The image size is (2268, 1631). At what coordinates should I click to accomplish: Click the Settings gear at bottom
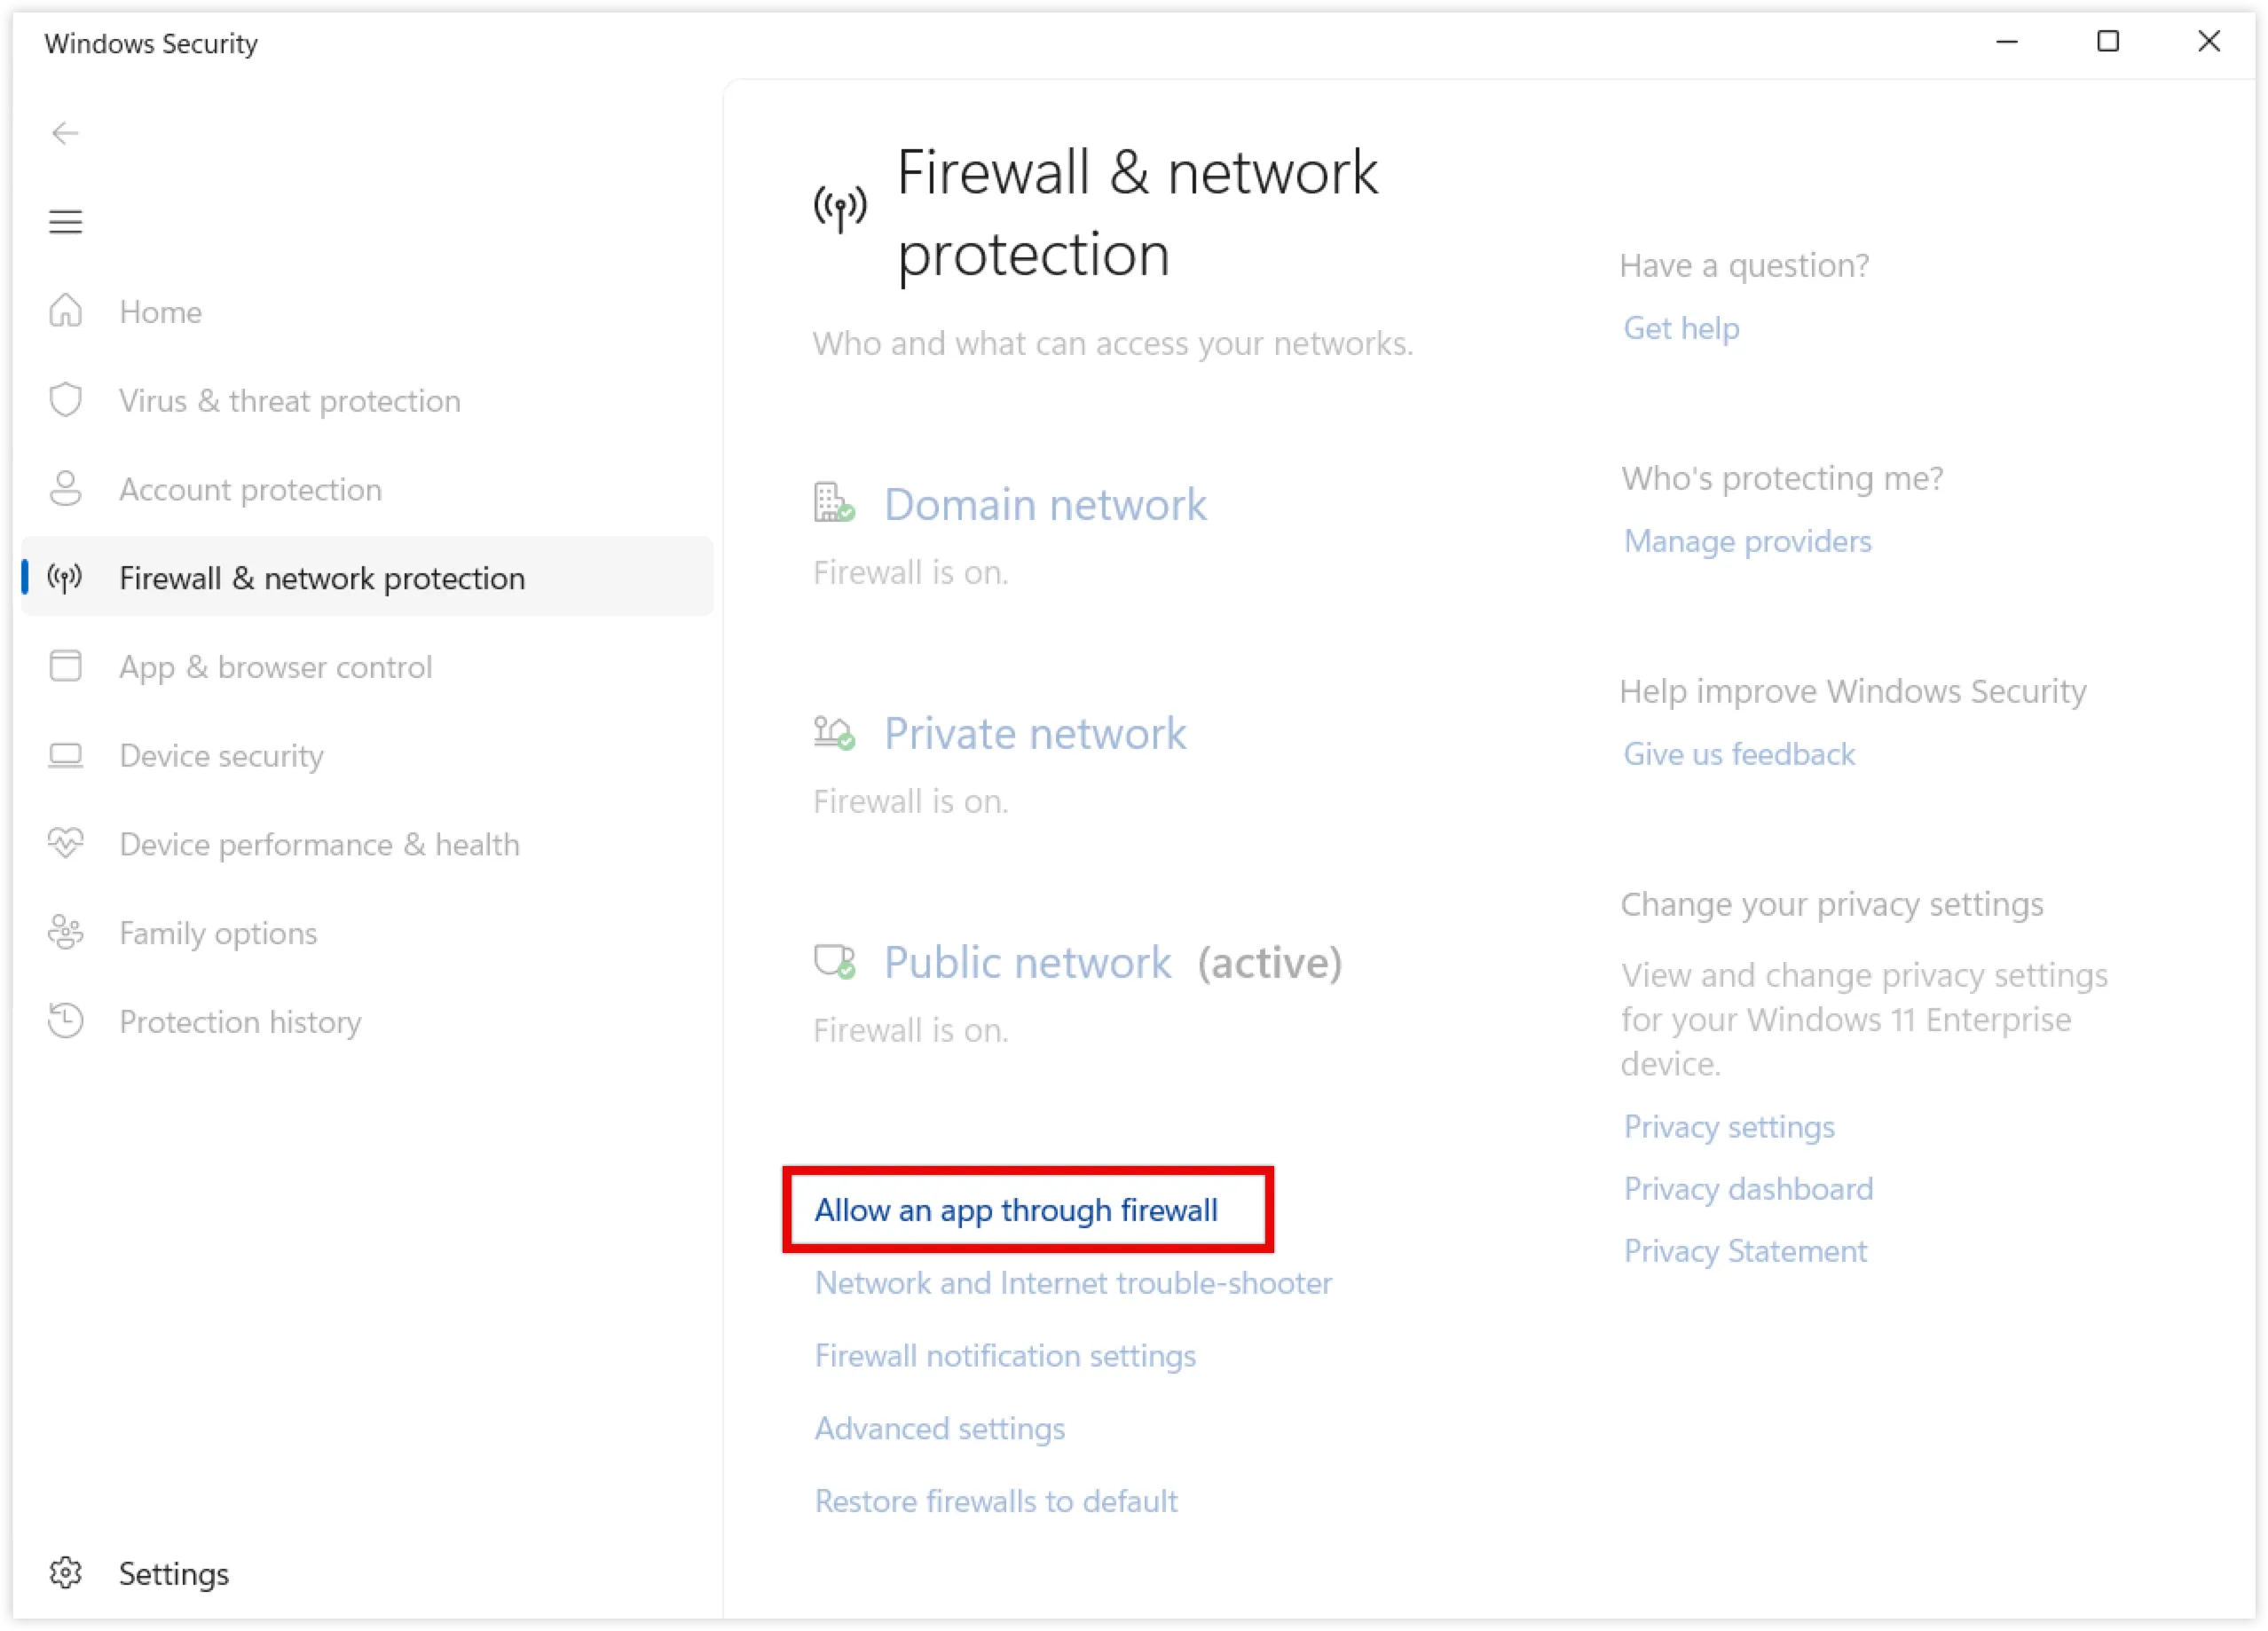66,1573
